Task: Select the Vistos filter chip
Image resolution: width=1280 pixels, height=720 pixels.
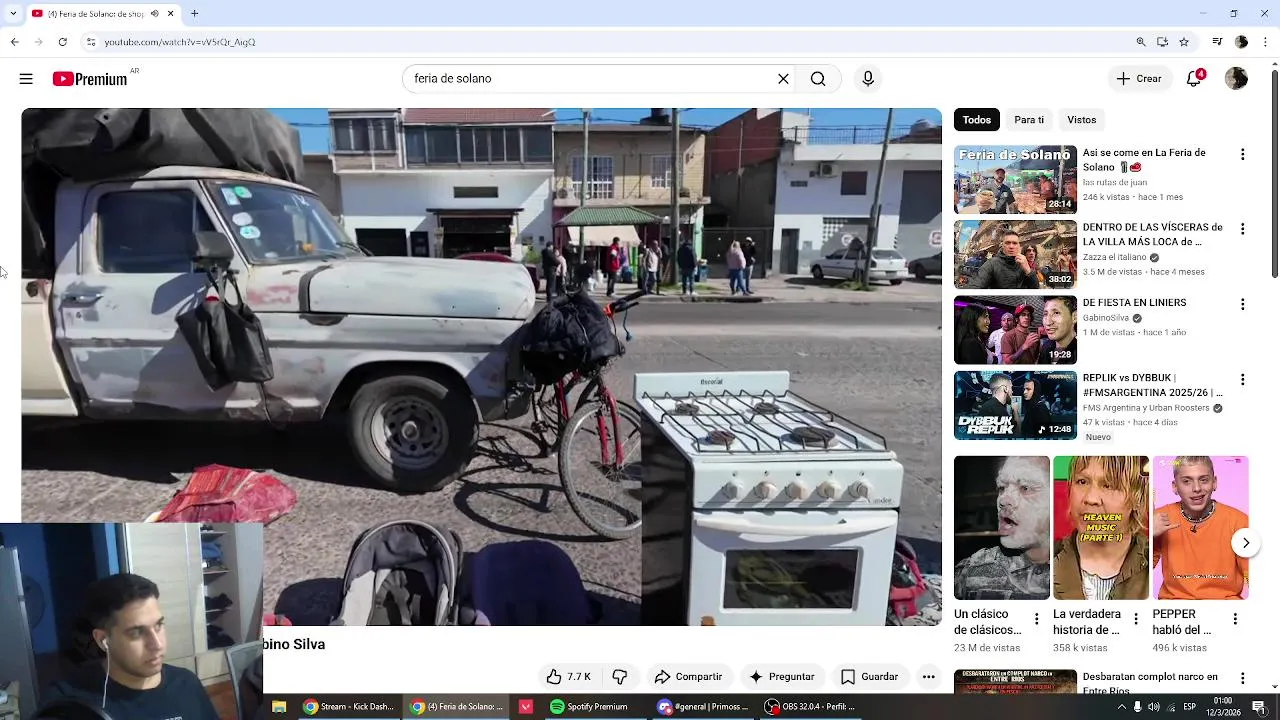Action: coord(1081,120)
